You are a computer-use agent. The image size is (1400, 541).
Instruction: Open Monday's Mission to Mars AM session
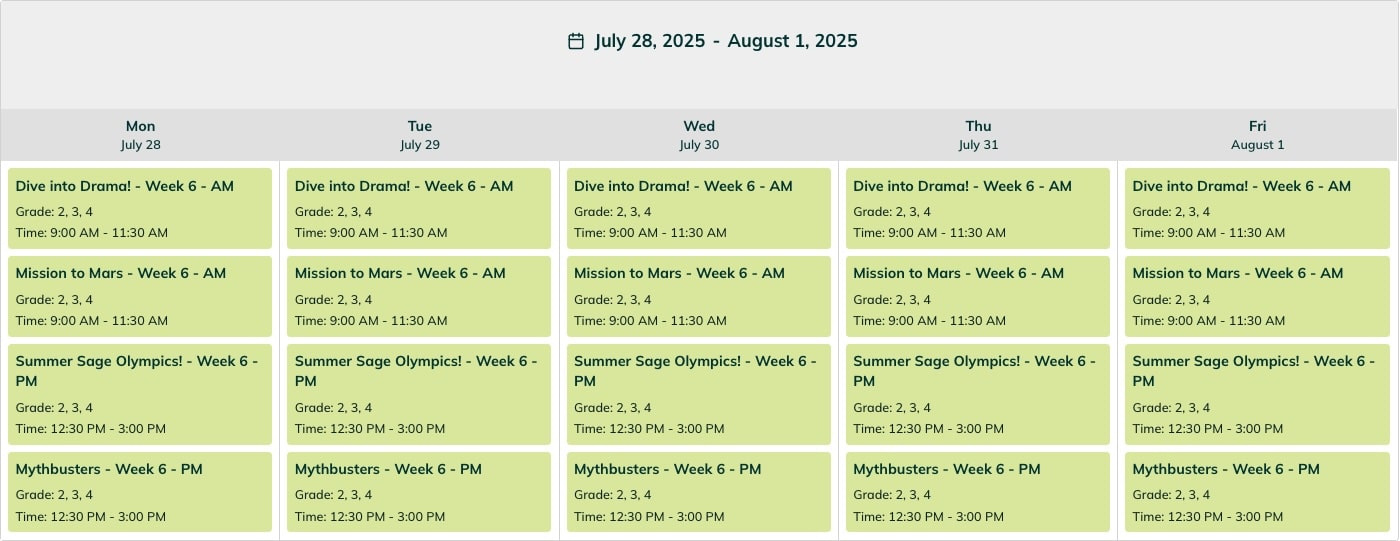click(140, 296)
